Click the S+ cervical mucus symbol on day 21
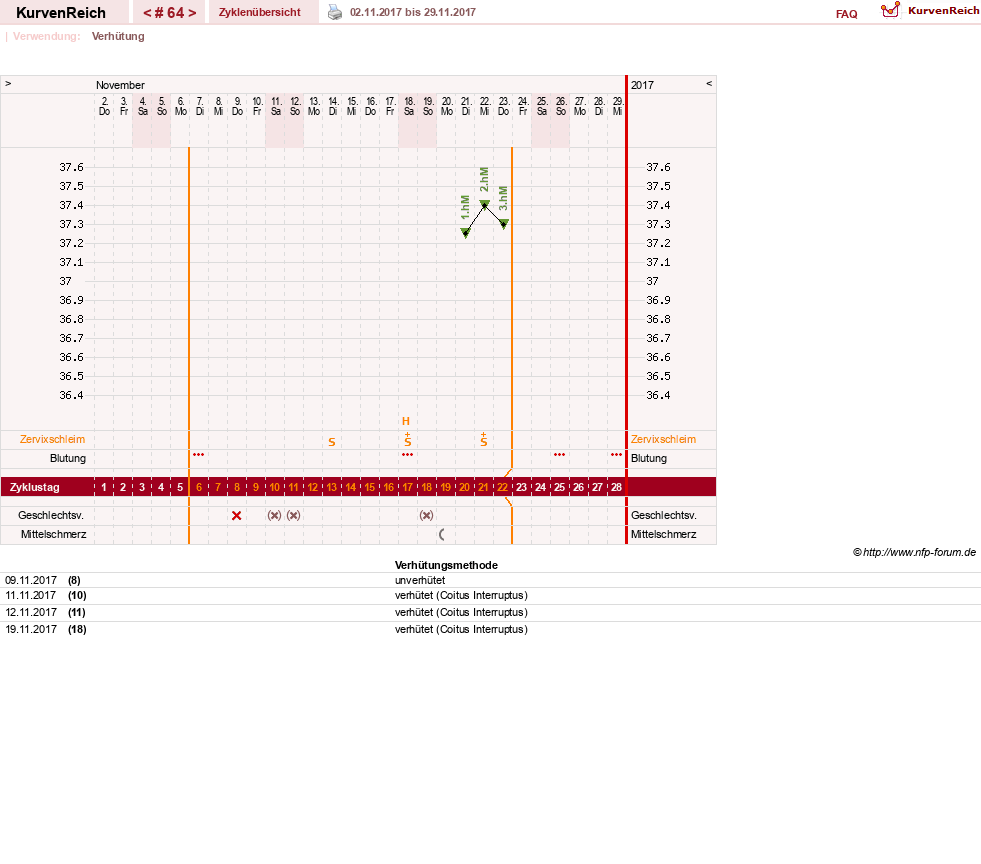The height and width of the screenshot is (864, 981). (x=484, y=439)
